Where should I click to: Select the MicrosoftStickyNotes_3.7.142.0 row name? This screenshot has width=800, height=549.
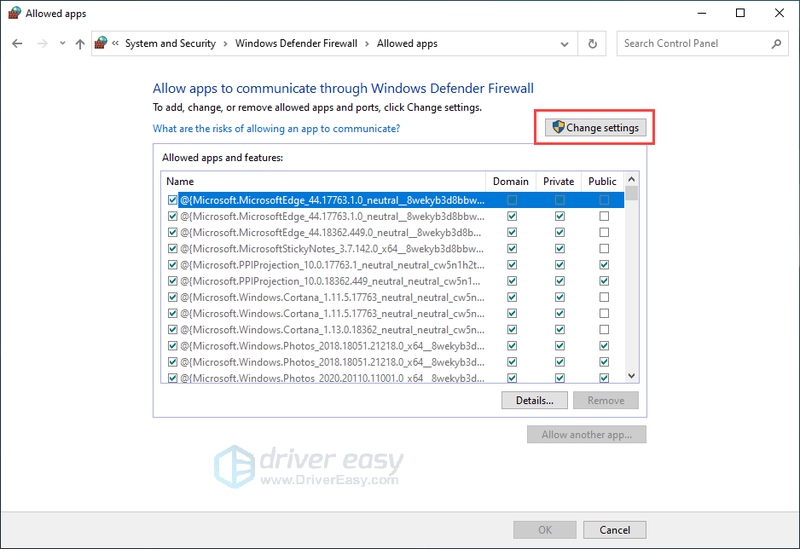(x=332, y=249)
